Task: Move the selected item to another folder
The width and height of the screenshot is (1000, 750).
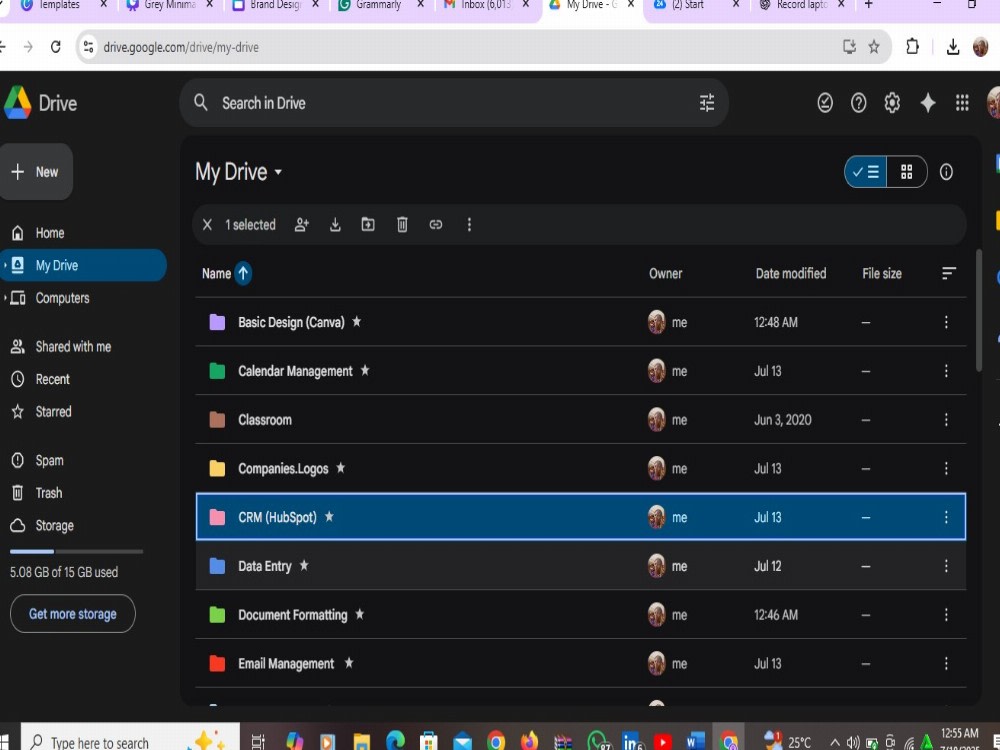Action: click(368, 224)
